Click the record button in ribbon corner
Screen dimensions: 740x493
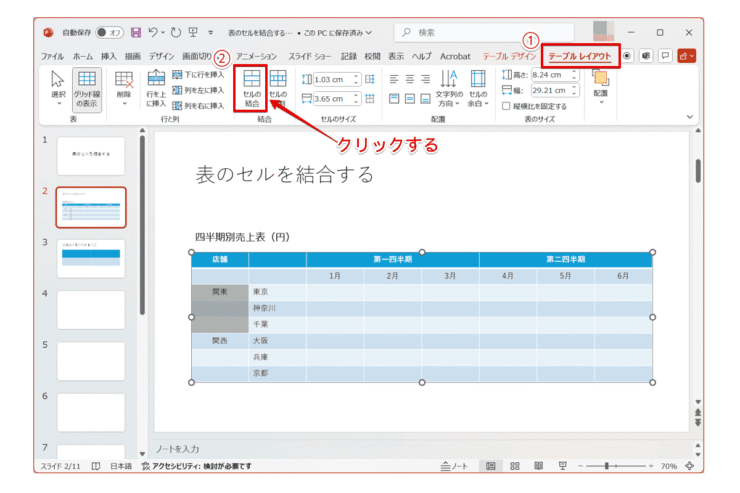coord(627,56)
